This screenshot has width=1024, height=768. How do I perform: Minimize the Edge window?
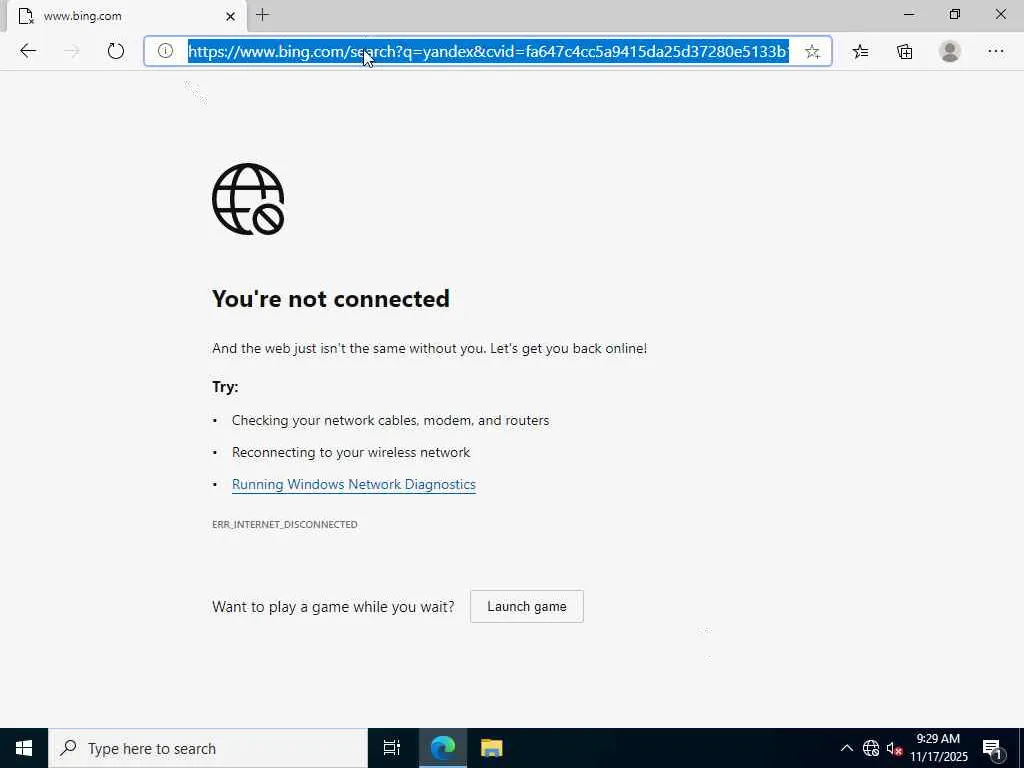coord(909,14)
